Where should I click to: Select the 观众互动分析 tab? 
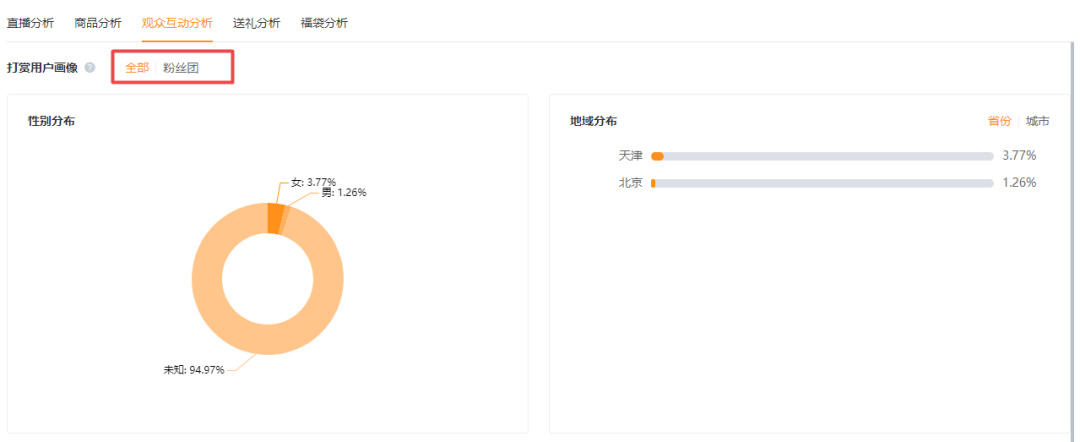tap(177, 22)
